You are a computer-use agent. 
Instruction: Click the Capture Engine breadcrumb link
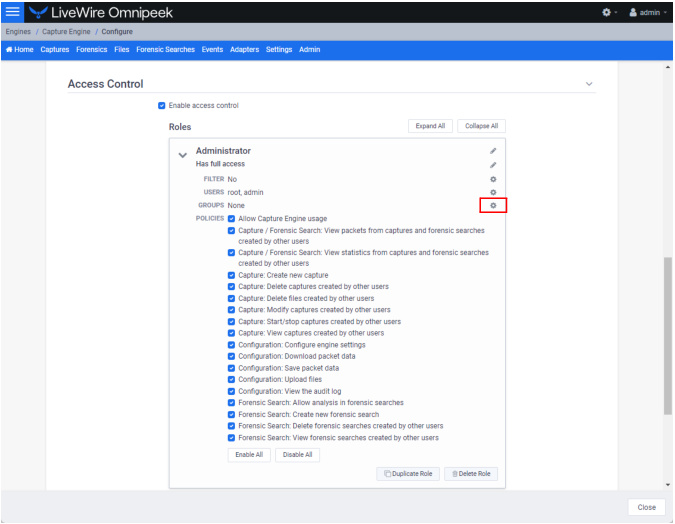tap(66, 32)
